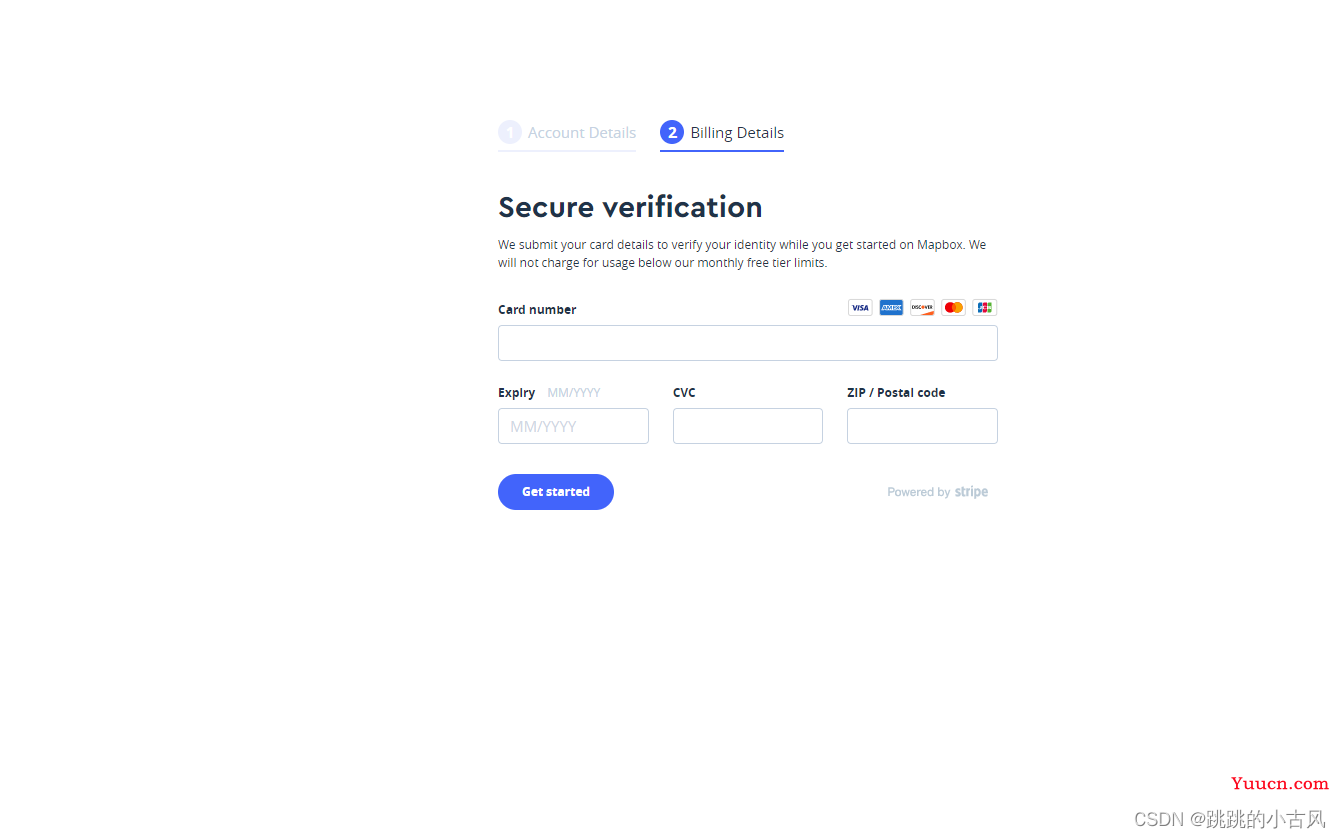
Task: Select the Billing Details tab
Action: pos(722,133)
